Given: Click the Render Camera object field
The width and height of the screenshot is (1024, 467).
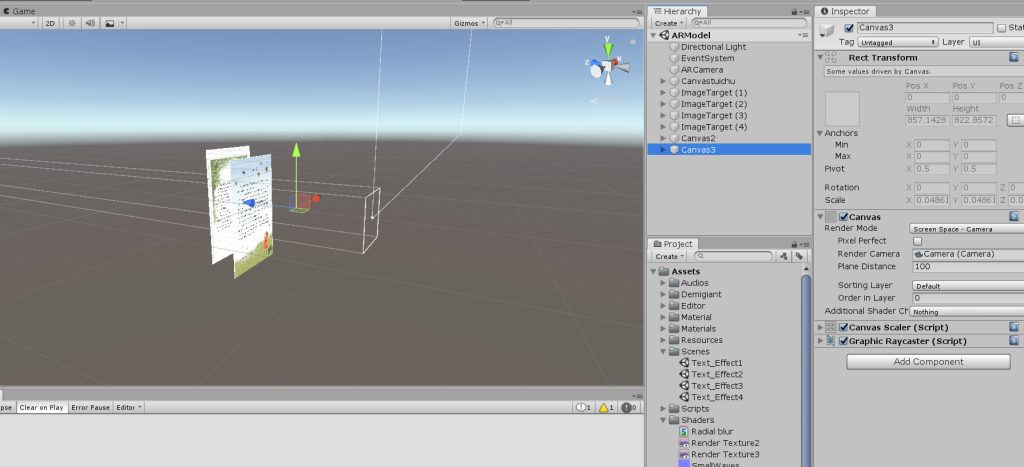Looking at the screenshot, I should tap(968, 254).
